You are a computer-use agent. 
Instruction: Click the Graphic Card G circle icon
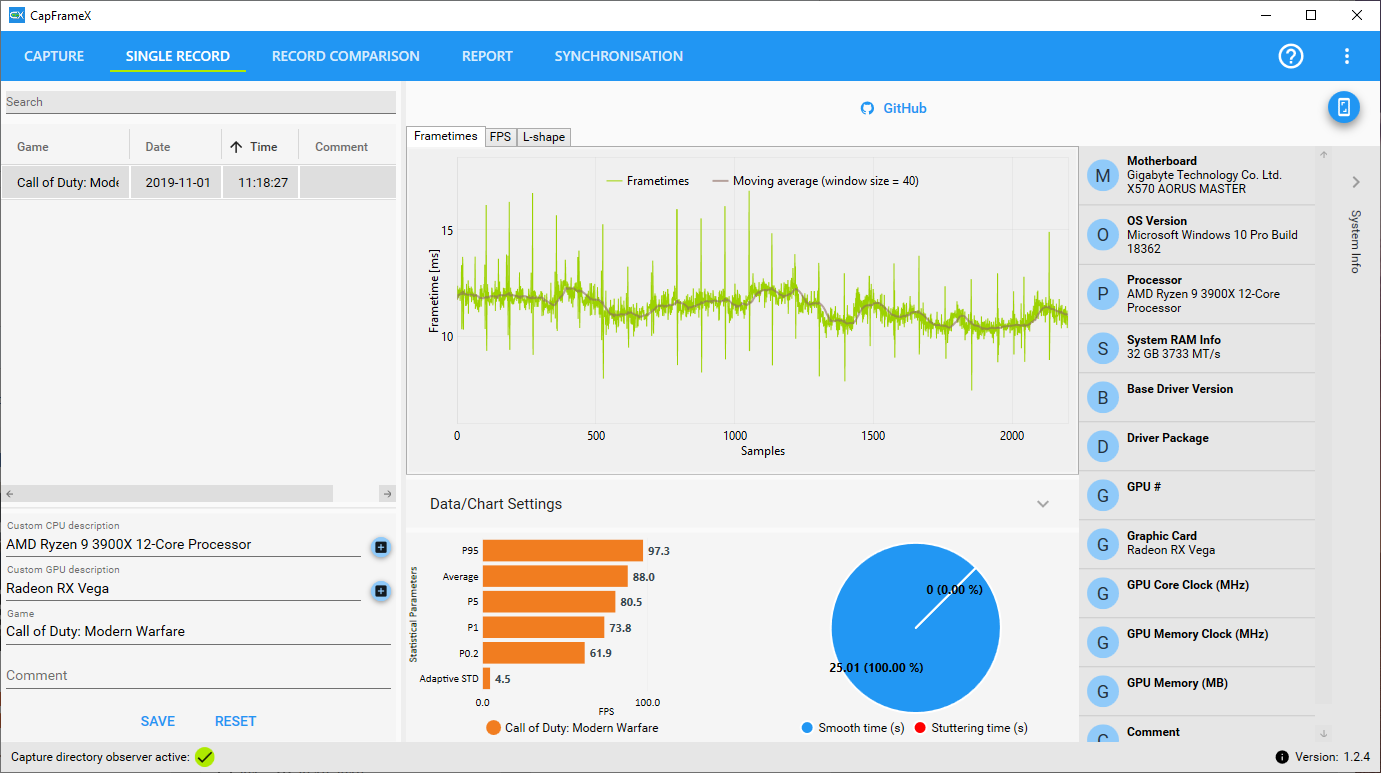coord(1103,544)
